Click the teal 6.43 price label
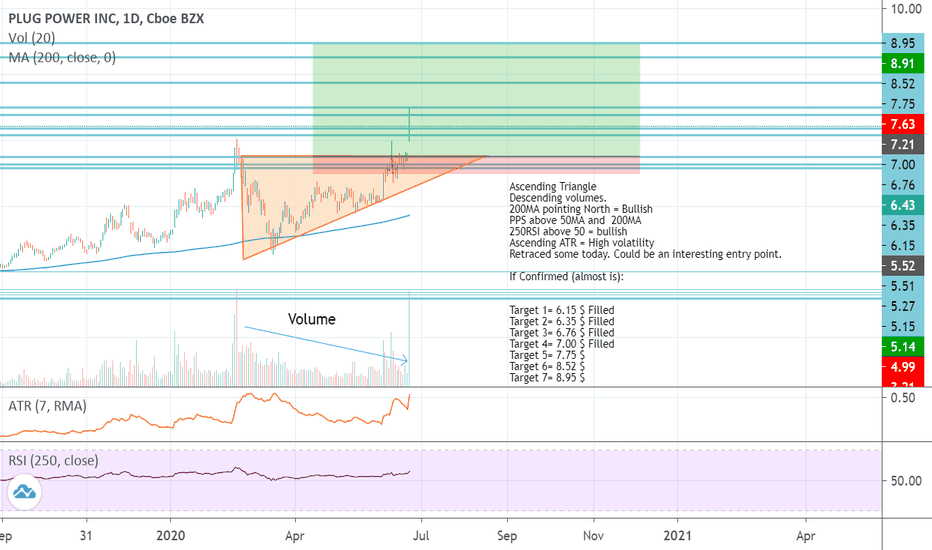The height and width of the screenshot is (550, 932). click(x=902, y=205)
